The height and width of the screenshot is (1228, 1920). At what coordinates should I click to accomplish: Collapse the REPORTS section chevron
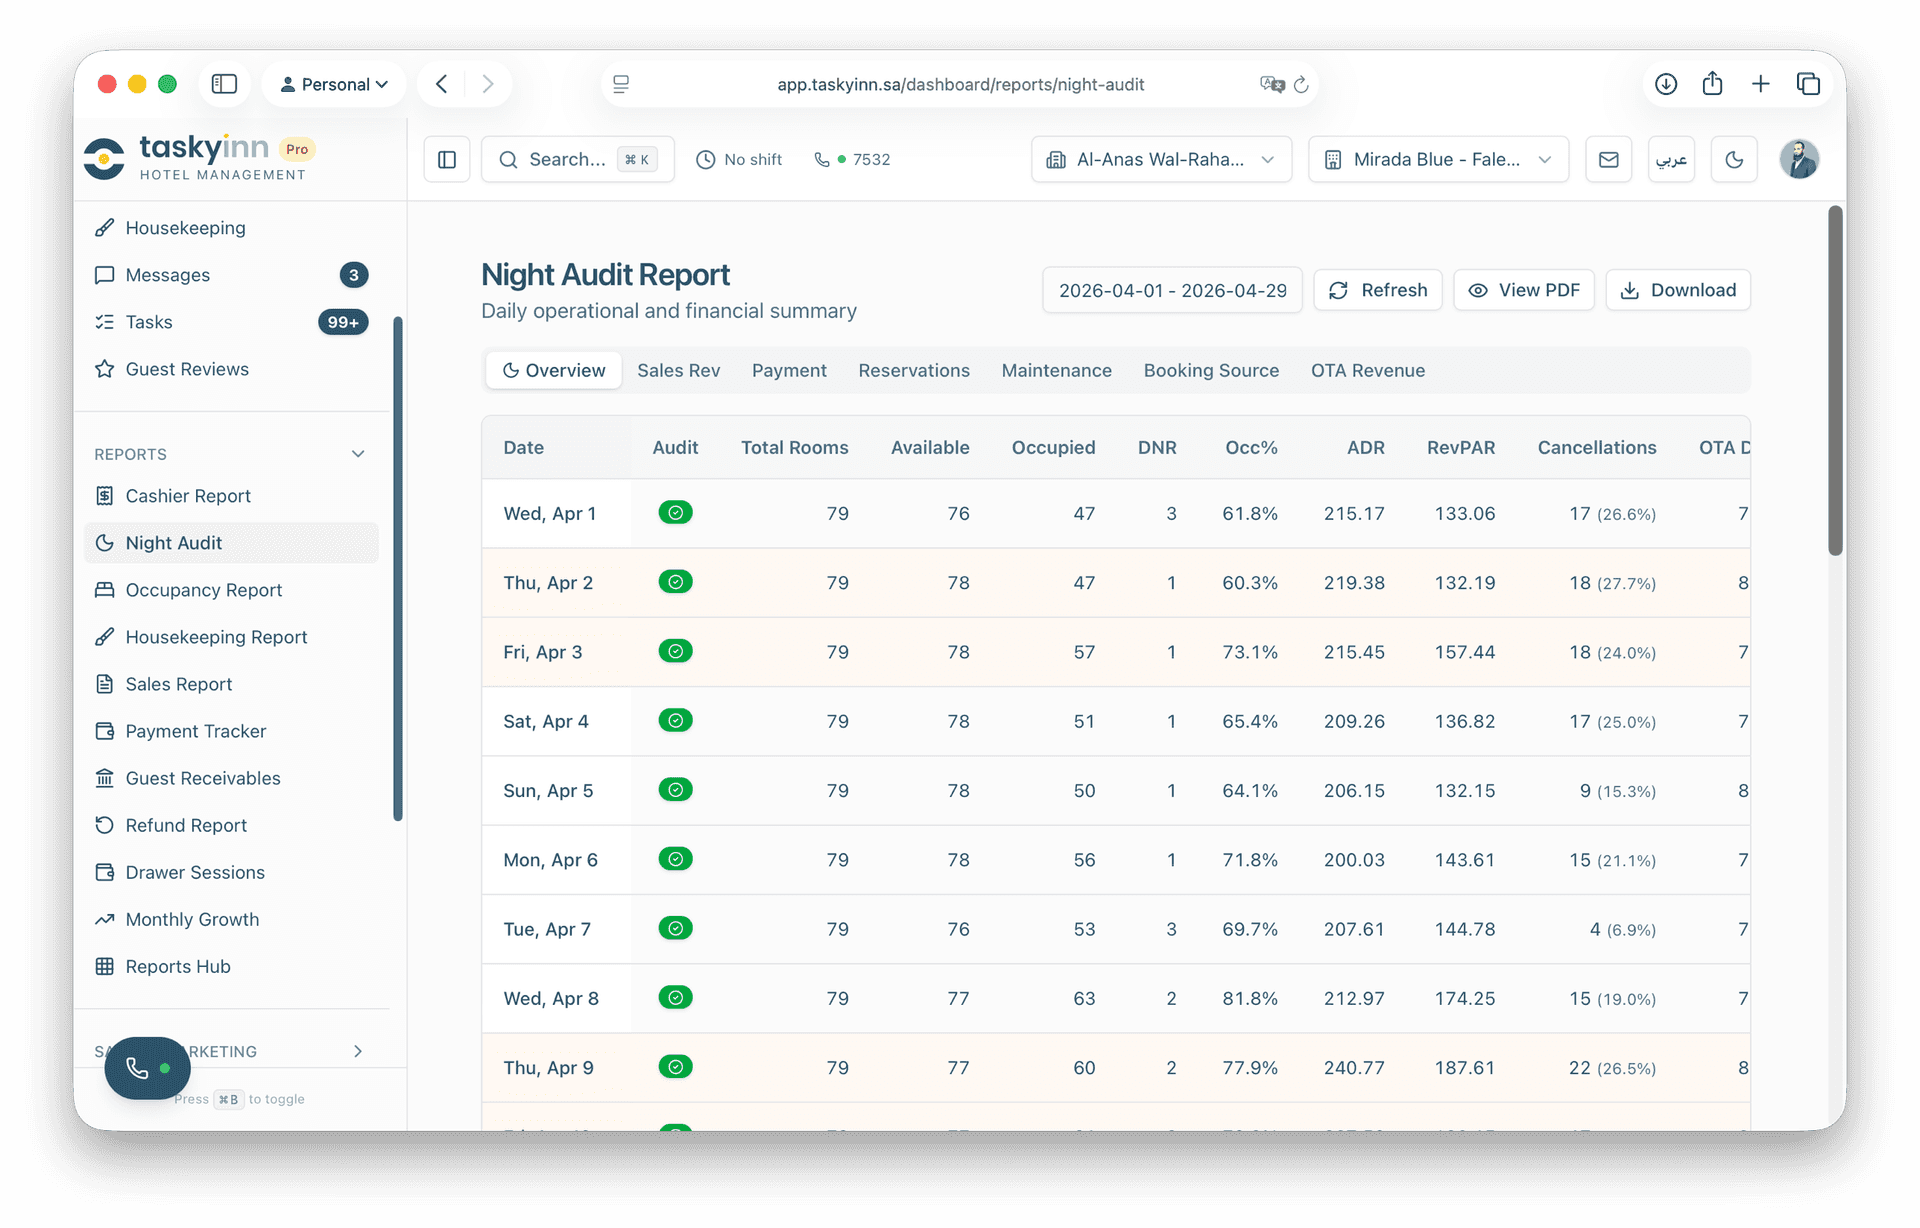tap(358, 453)
